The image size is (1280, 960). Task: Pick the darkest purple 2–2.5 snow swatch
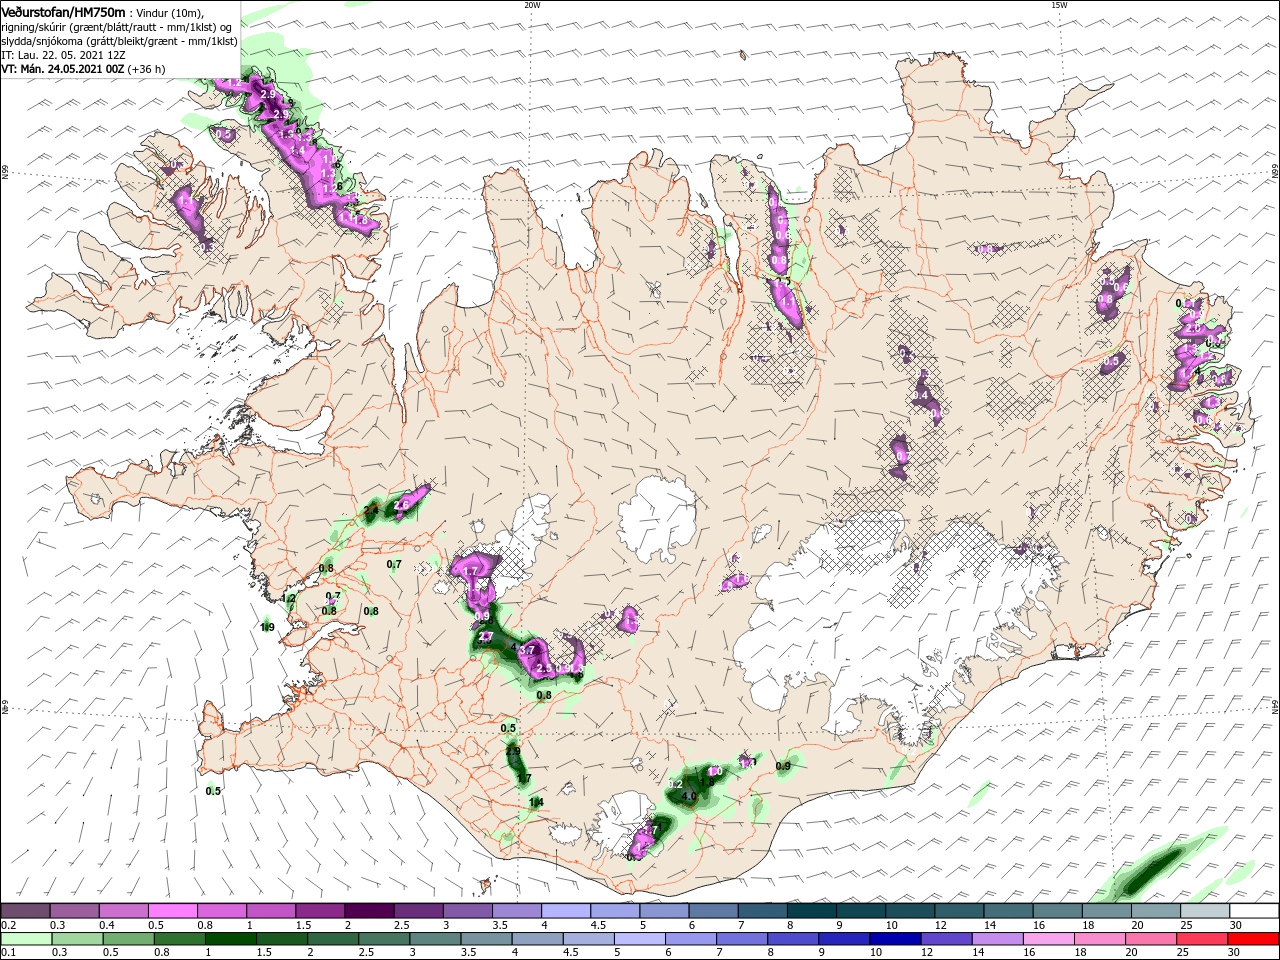(x=368, y=911)
